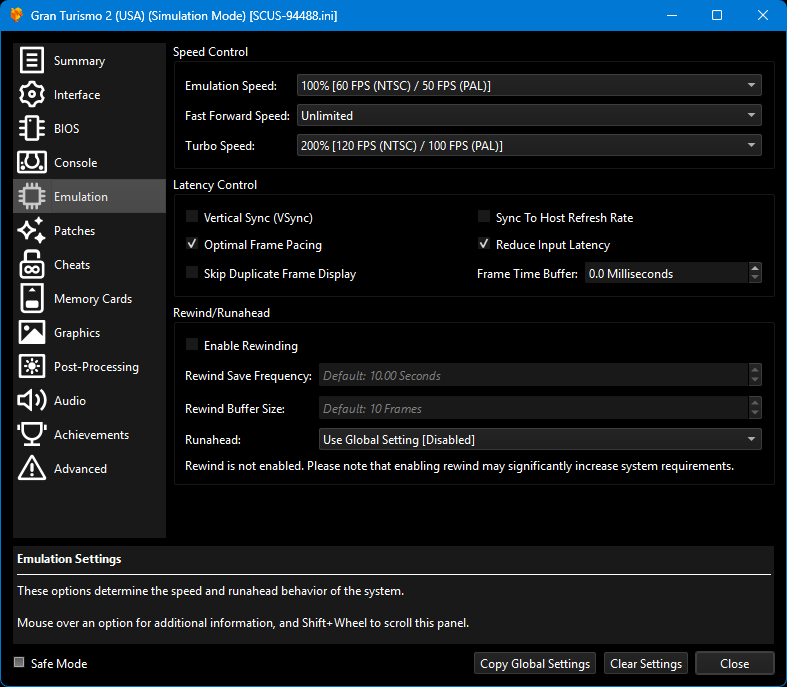Screen dimensions: 787x687
Task: Click the BIOS chip icon in sidebar
Action: pyautogui.click(x=32, y=129)
